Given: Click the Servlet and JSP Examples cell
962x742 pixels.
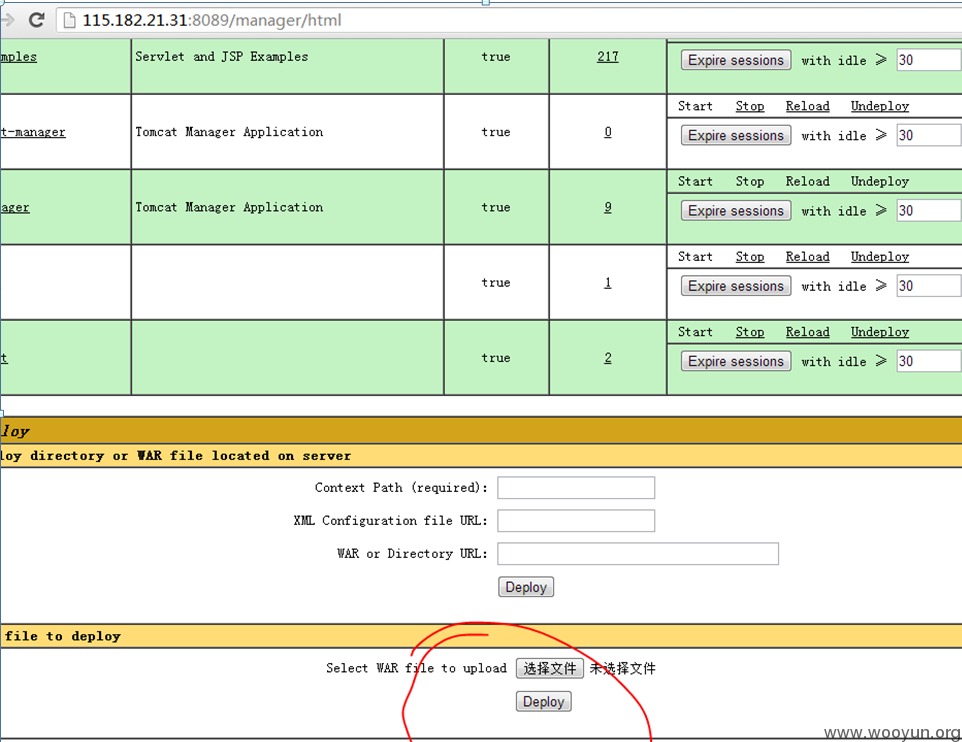Looking at the screenshot, I should click(x=287, y=66).
